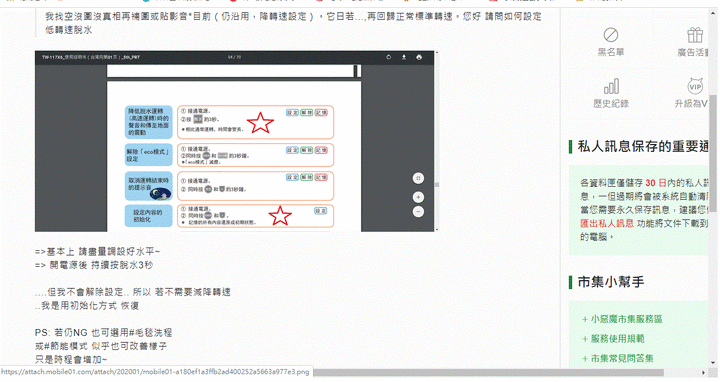Click the line 'PS: 若仍NG 也可選用#毛毯洗程'

point(103,332)
